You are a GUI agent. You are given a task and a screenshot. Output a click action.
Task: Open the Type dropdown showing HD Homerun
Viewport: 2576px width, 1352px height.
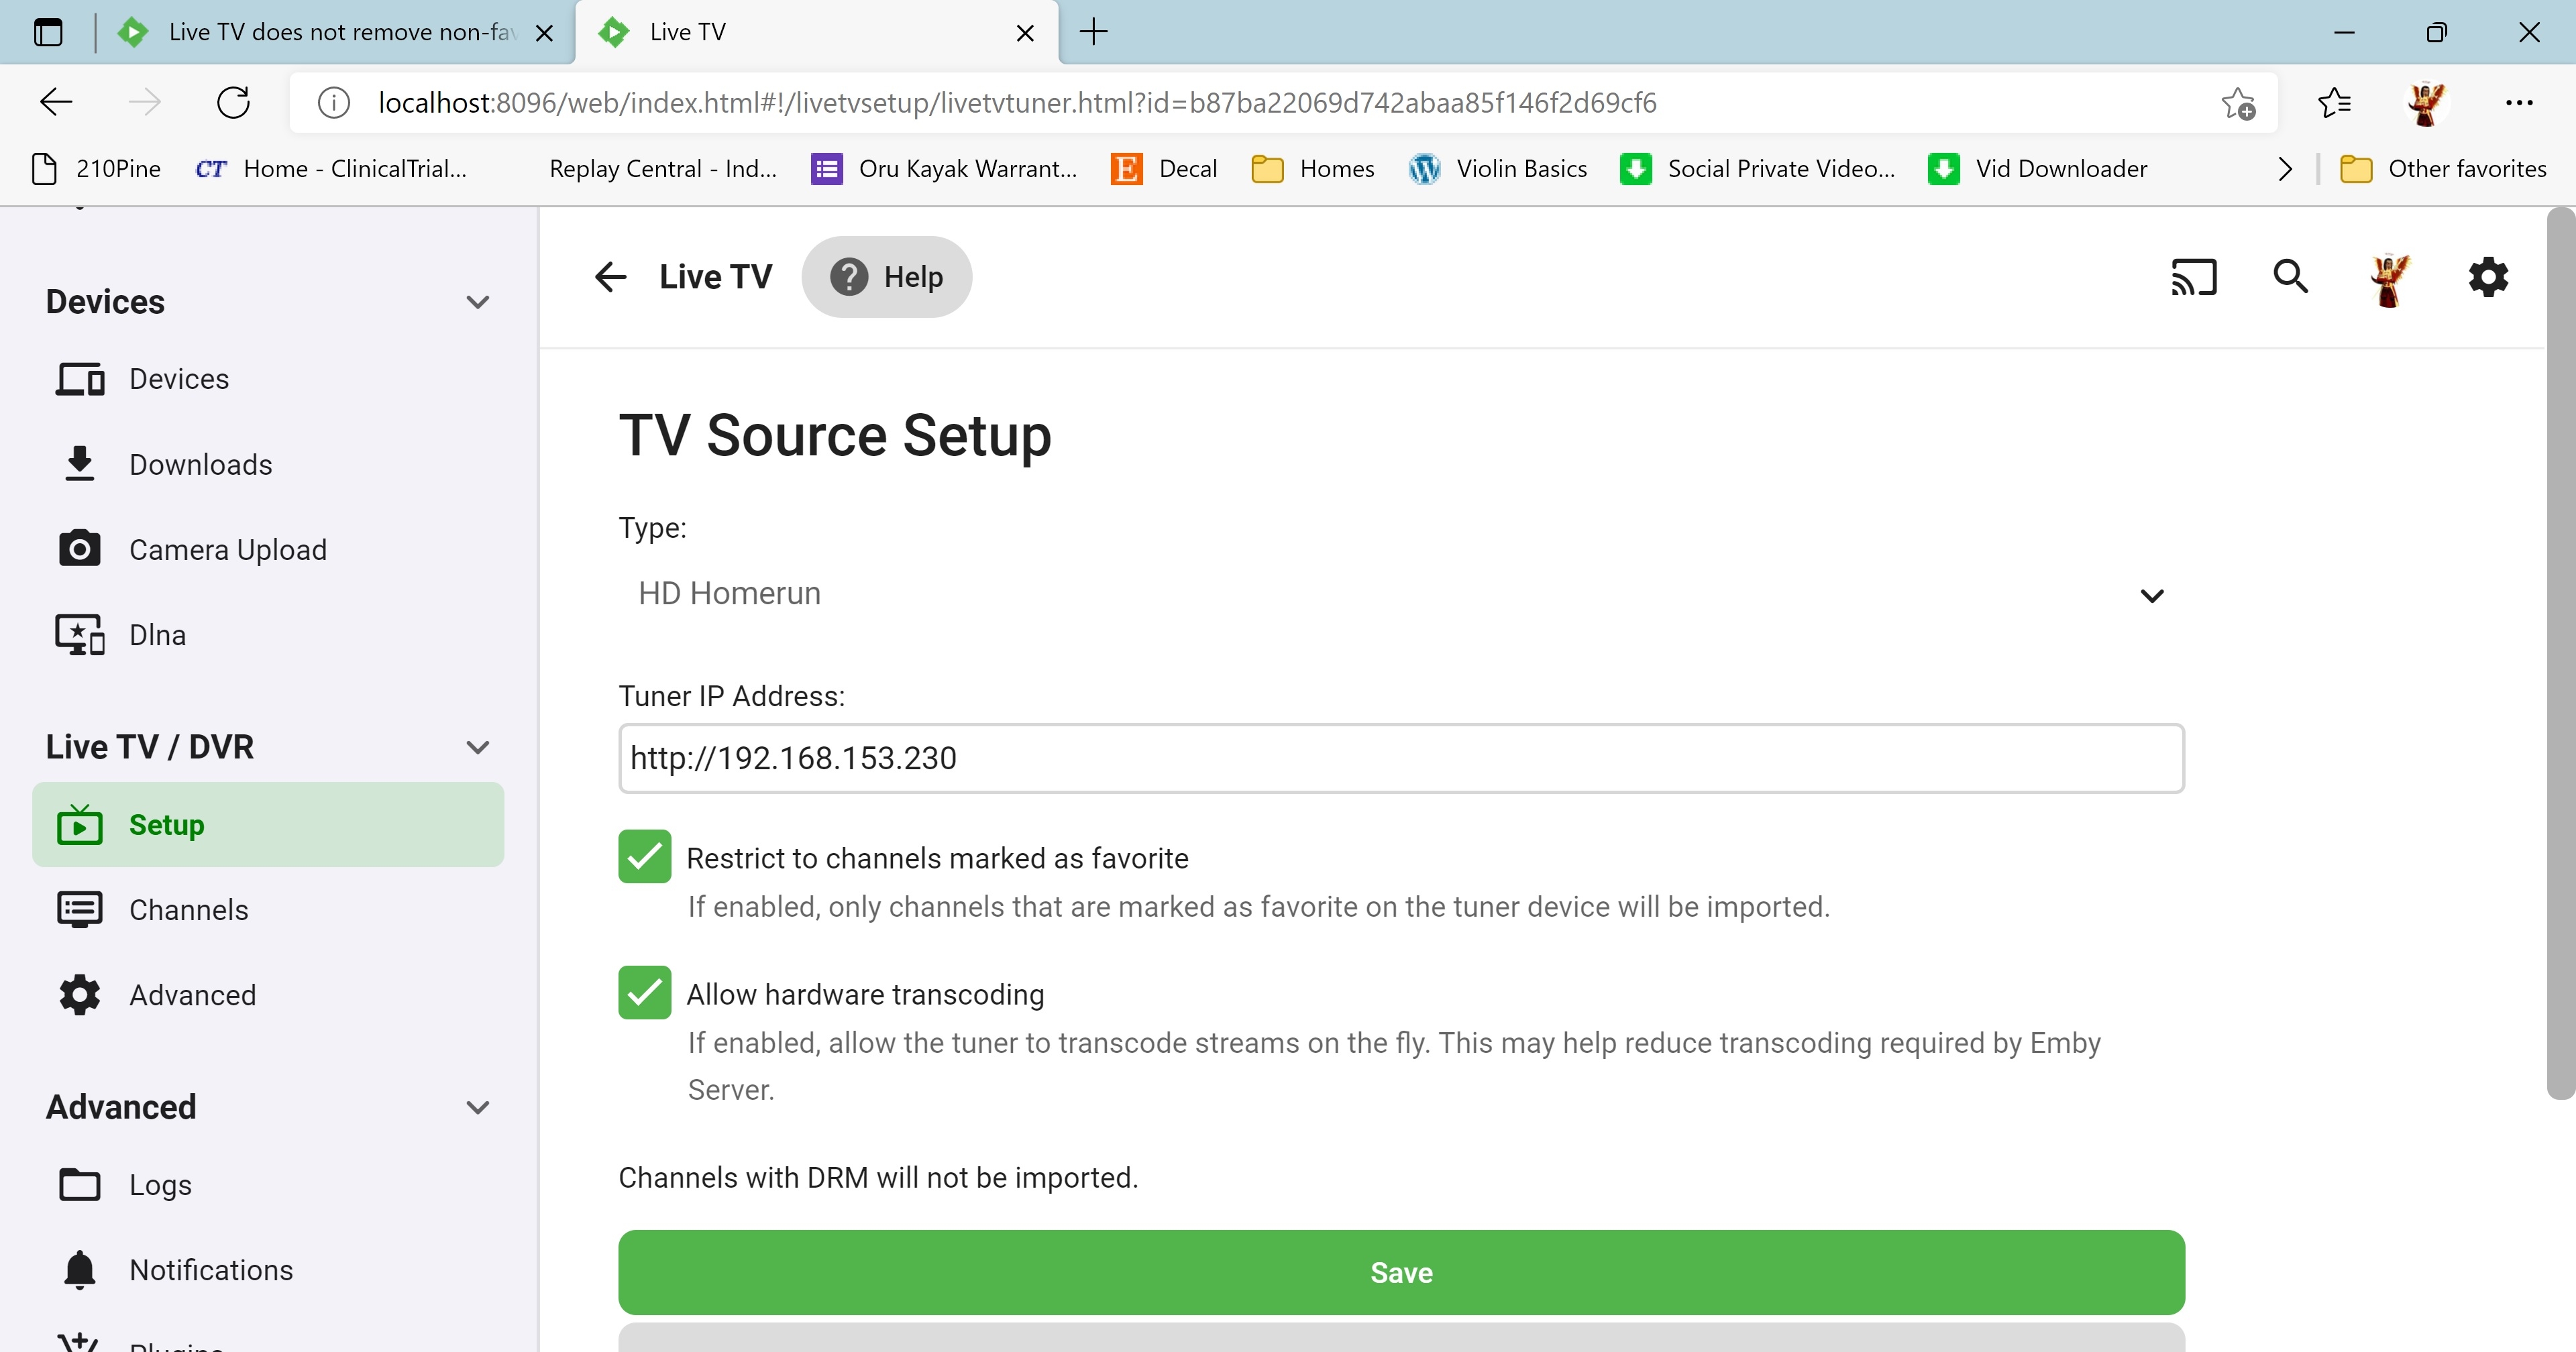point(1400,594)
